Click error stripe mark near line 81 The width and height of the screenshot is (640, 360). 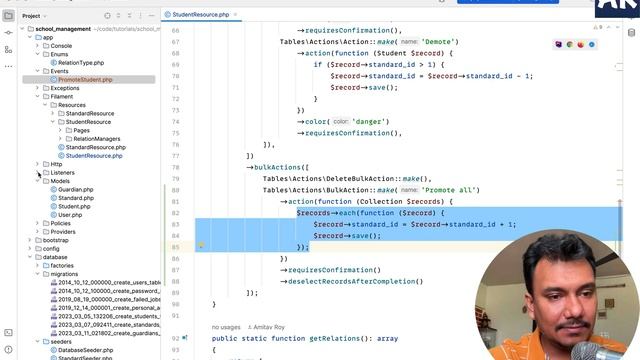pyautogui.click(x=620, y=201)
